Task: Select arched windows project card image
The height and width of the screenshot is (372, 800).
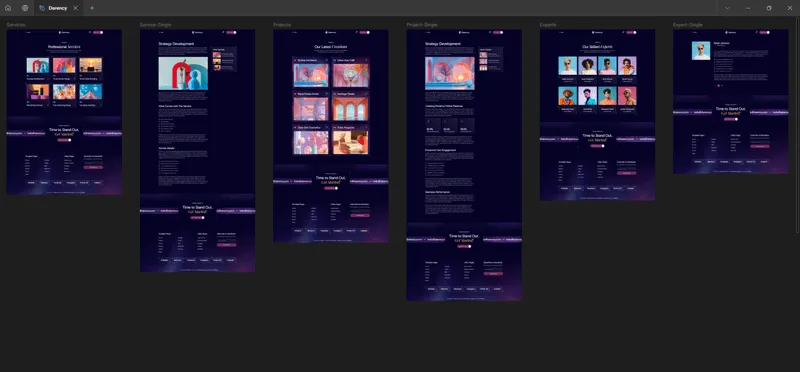Action: tap(351, 109)
